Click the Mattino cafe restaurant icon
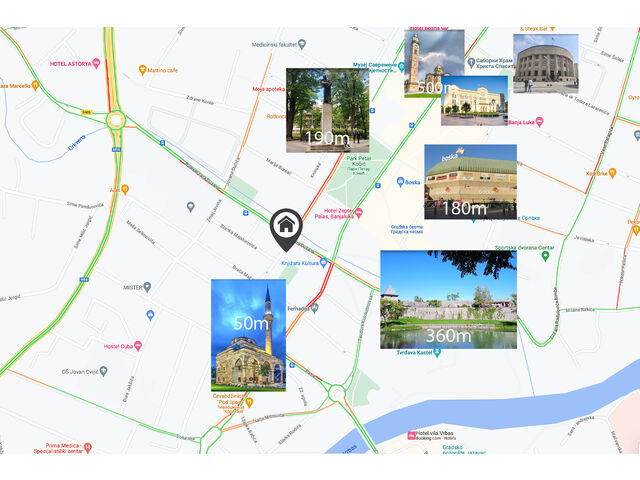This screenshot has width=640, height=480. (142, 71)
